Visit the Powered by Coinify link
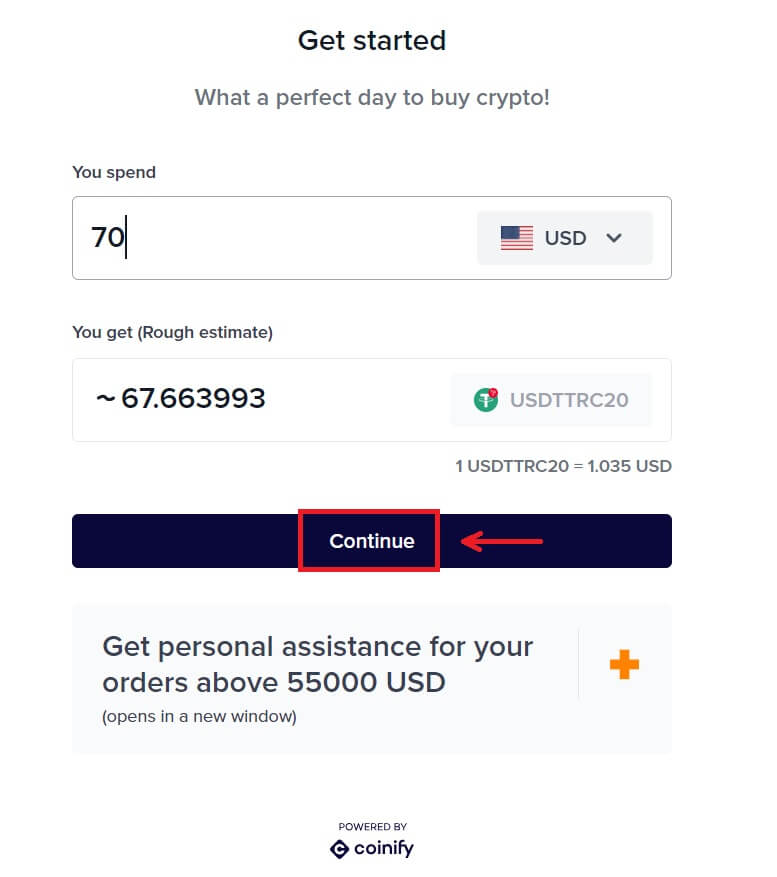Screen dimensions: 777x877 click(x=371, y=840)
